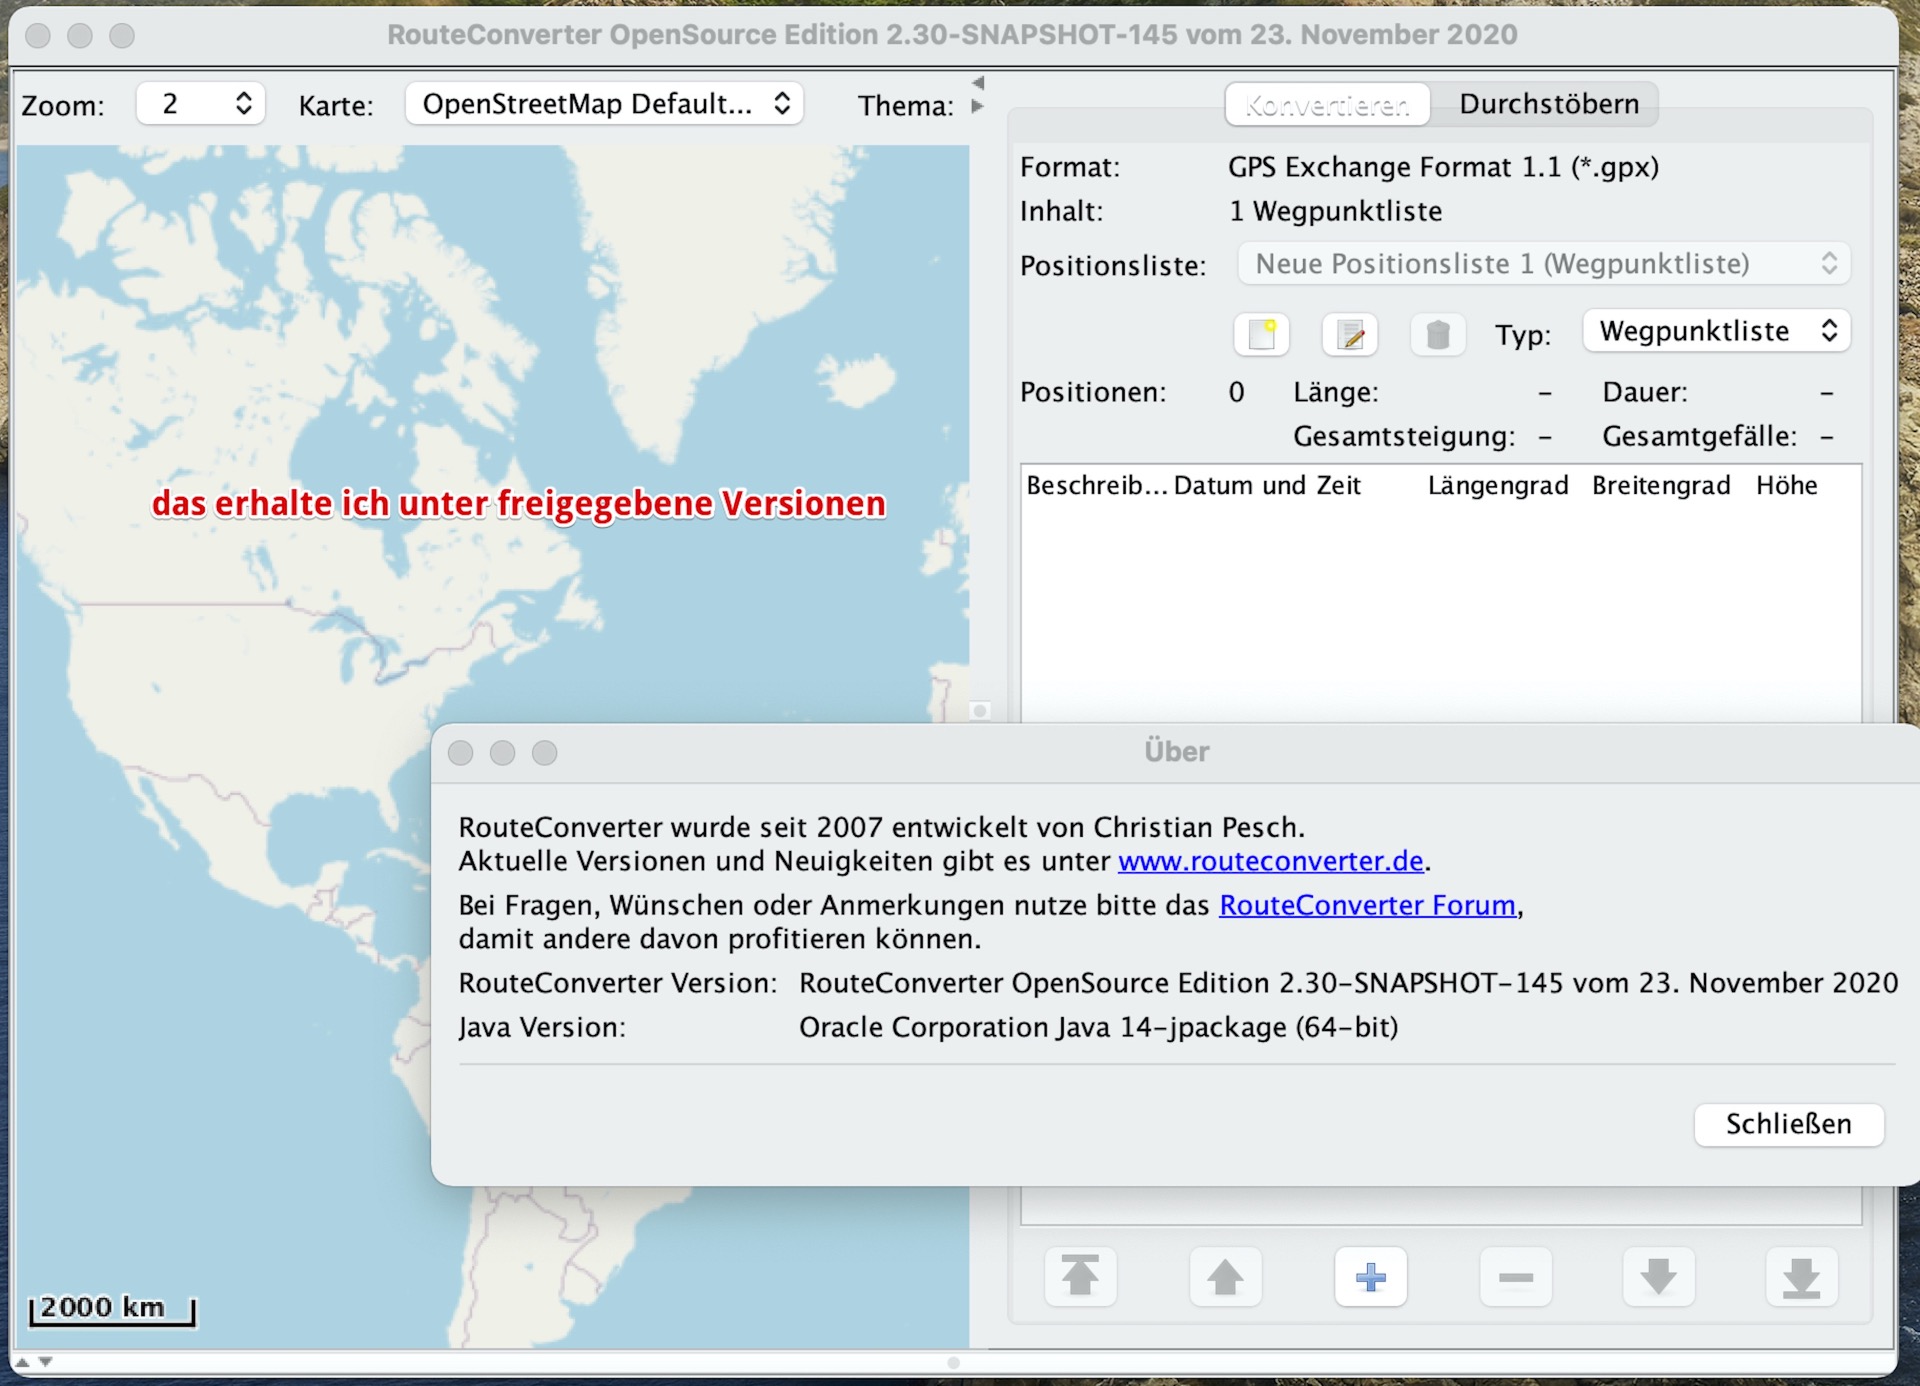Sort by the Längengrad column header
Viewport: 1920px width, 1386px height.
click(x=1498, y=486)
